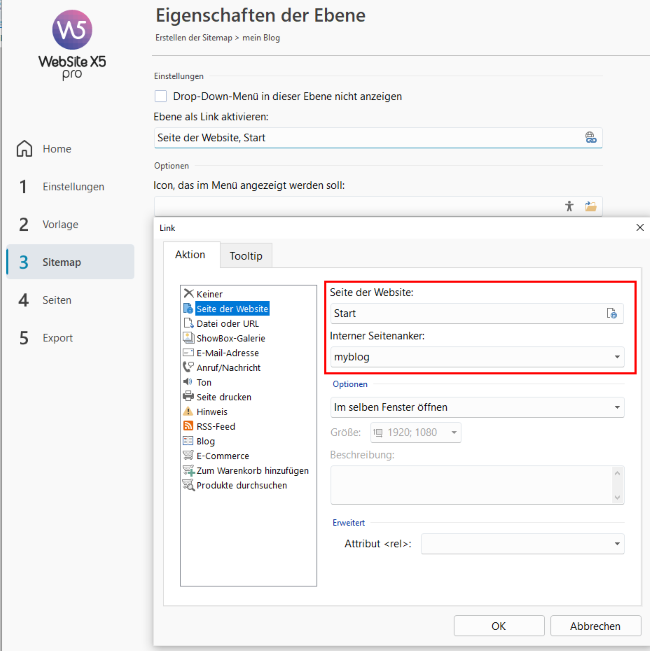Confirm the link with OK button

pos(499,626)
